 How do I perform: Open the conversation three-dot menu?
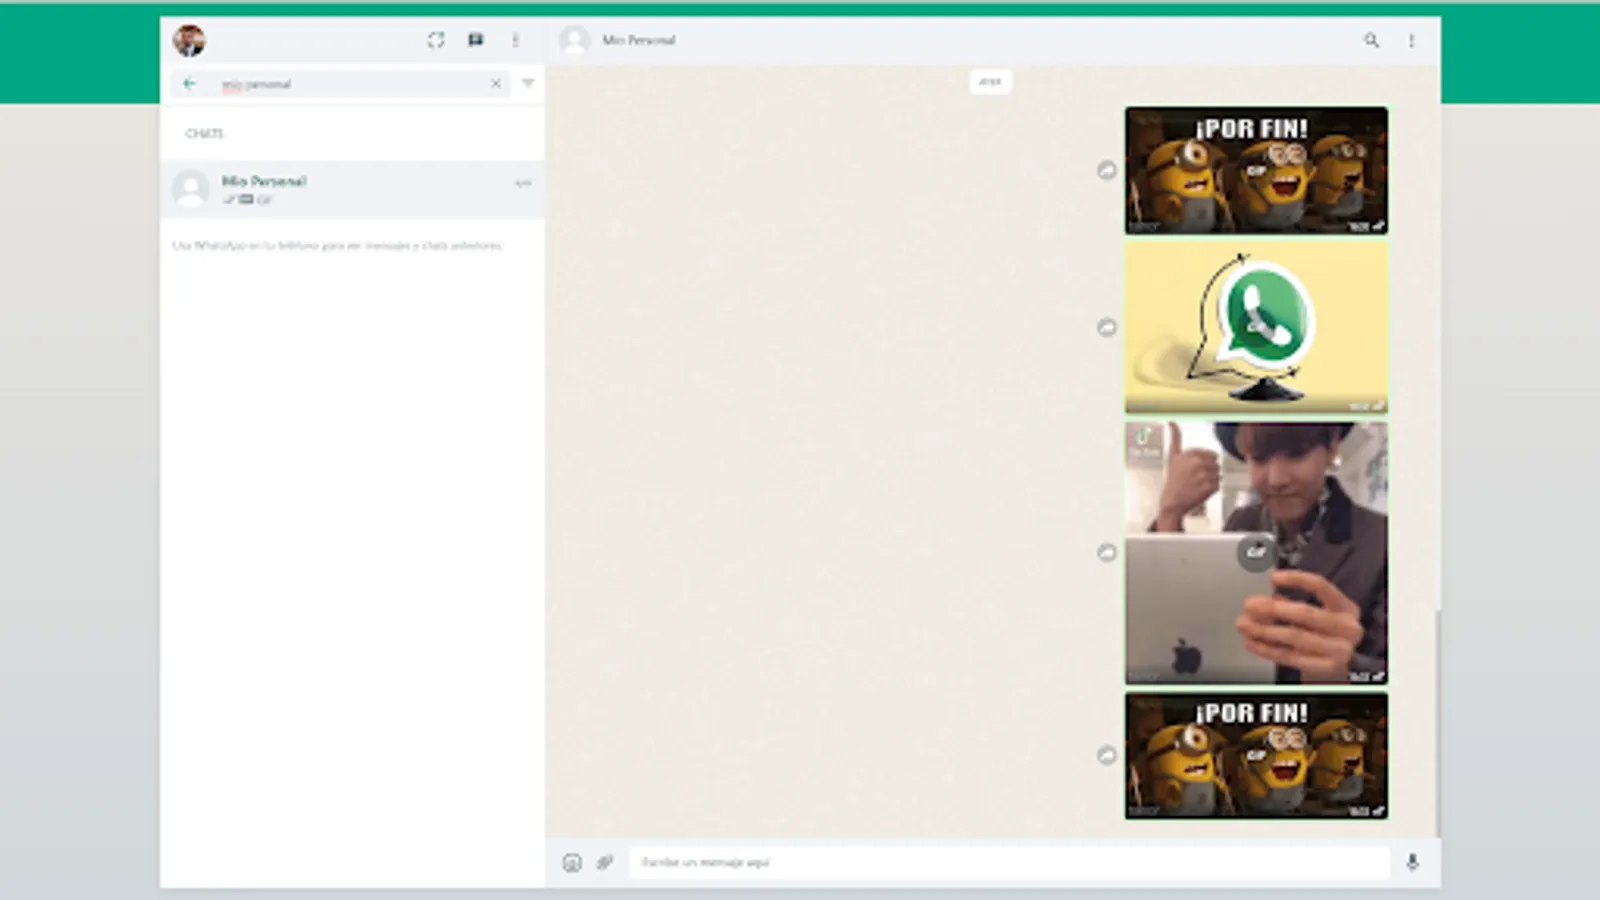click(x=1411, y=40)
